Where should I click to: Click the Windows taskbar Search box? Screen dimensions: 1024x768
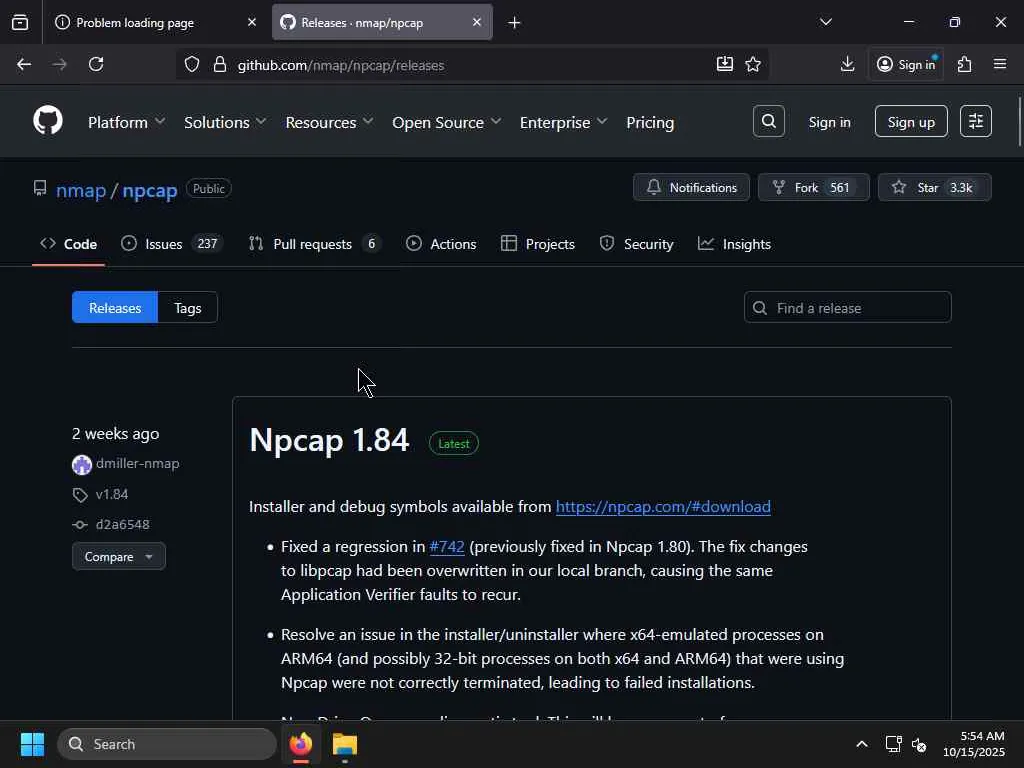(x=167, y=744)
